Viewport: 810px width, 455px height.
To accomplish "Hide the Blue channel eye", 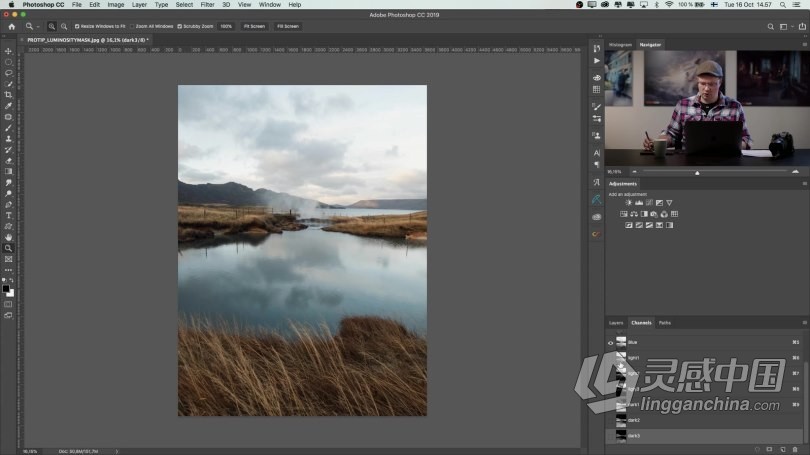I will tap(611, 343).
